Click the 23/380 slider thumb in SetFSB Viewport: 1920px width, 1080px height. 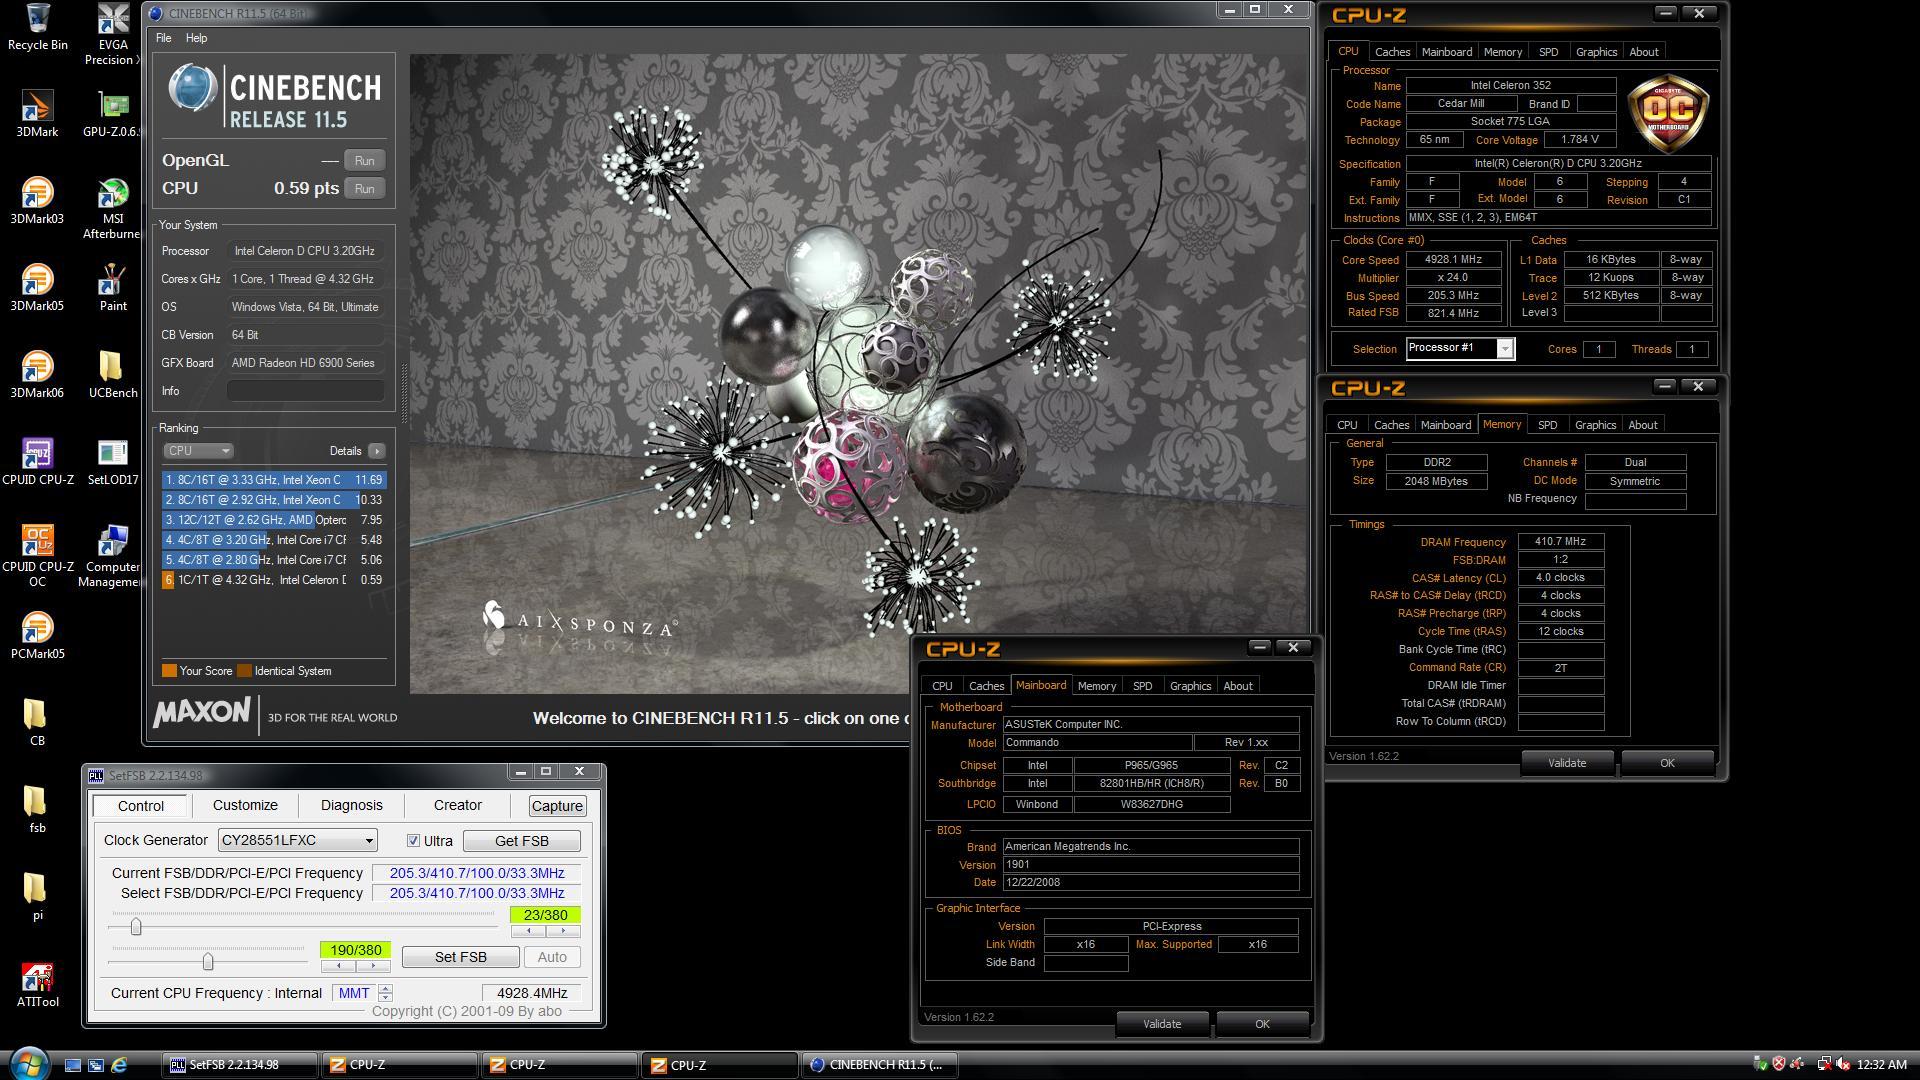click(136, 927)
